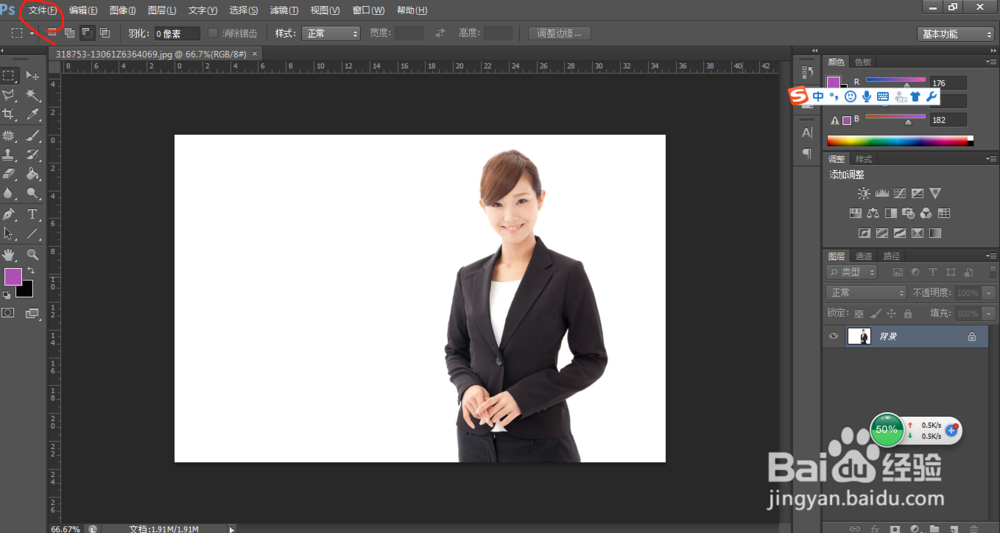Open the History panel icon
Image resolution: width=1000 pixels, height=533 pixels.
(807, 72)
